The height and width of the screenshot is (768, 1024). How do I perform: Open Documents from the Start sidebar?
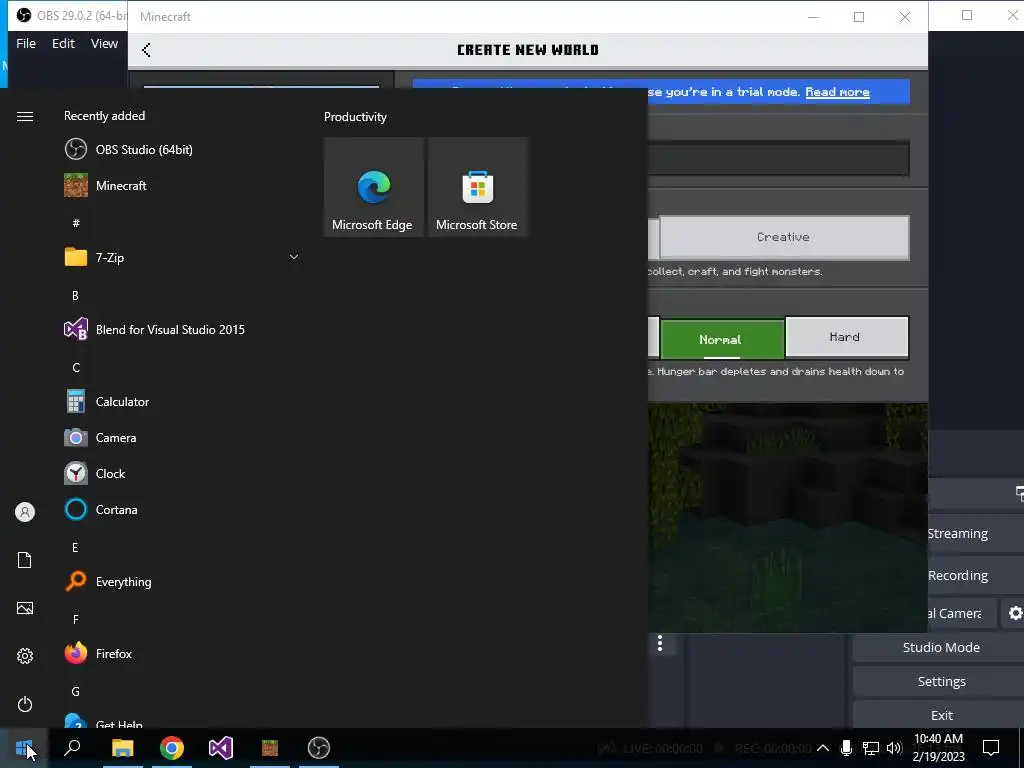pyautogui.click(x=25, y=560)
